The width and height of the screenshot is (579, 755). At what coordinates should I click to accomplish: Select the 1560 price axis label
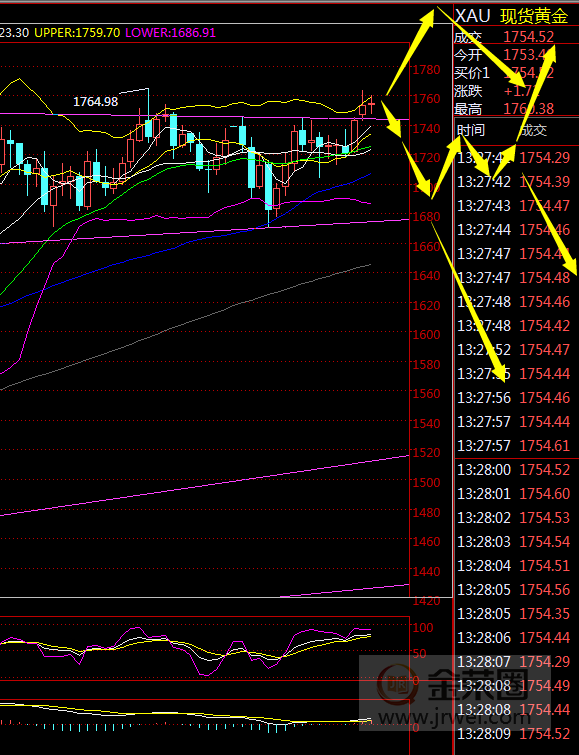coord(426,394)
